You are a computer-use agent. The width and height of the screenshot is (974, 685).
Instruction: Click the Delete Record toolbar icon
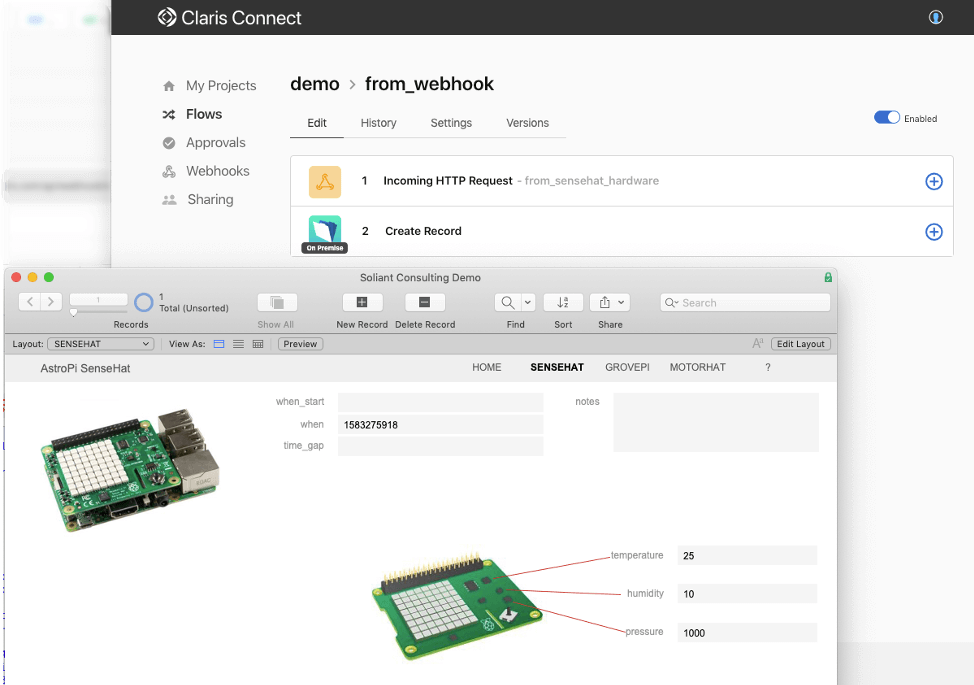[x=424, y=302]
